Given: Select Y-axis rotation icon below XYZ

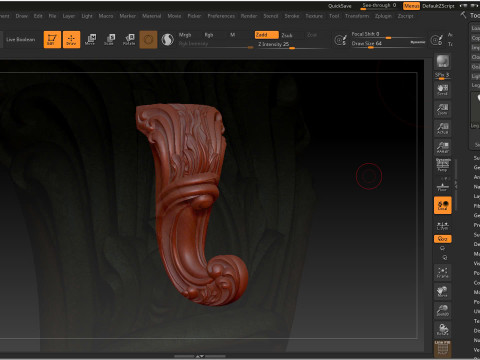Looking at the screenshot, I should 443,248.
